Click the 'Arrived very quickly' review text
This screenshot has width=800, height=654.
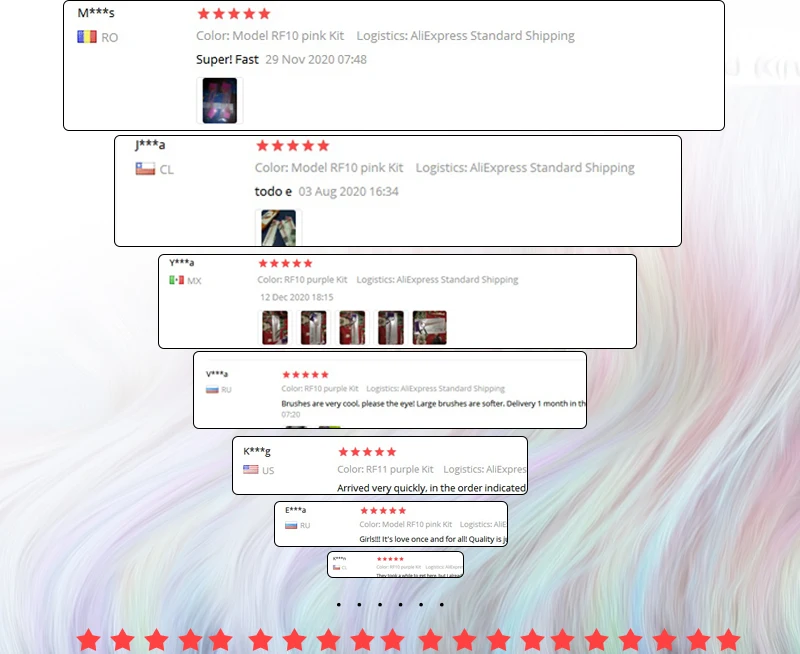pos(432,488)
